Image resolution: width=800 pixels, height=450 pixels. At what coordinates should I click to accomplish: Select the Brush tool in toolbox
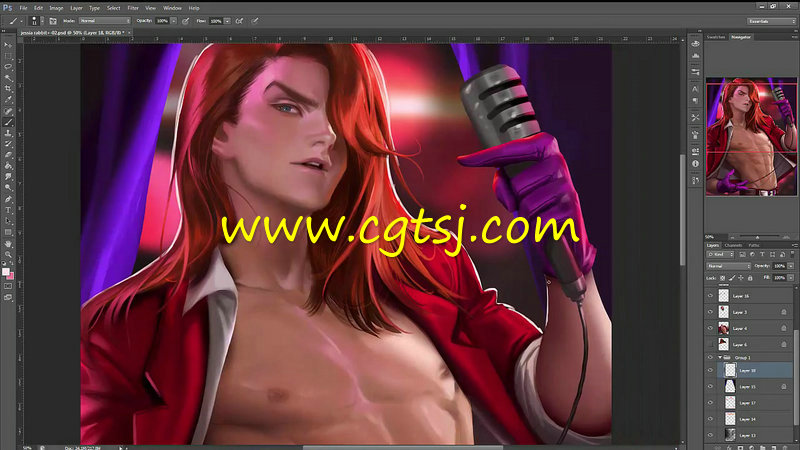pos(8,122)
